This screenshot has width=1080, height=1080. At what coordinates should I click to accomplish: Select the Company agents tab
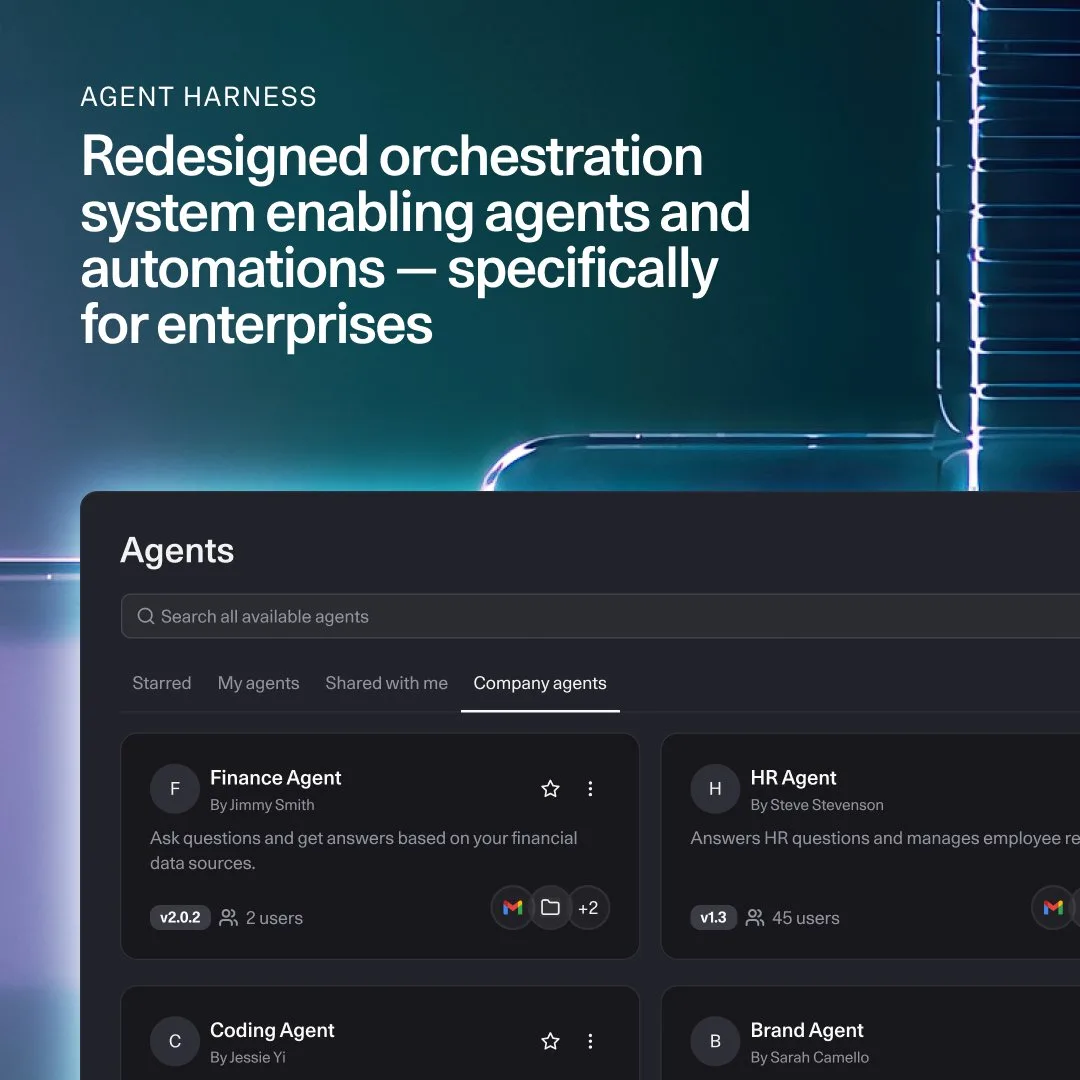click(540, 683)
